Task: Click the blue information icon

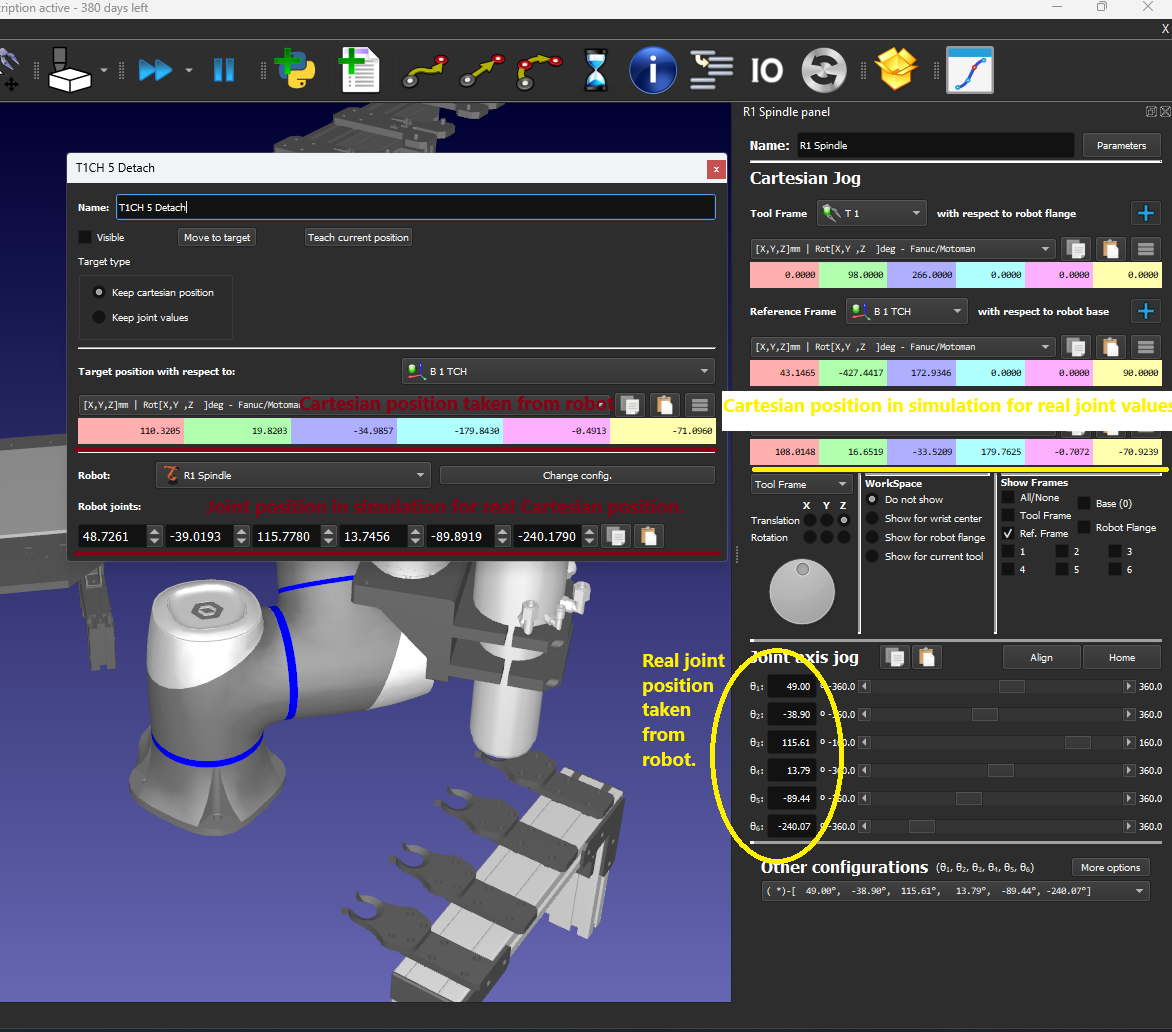Action: [x=652, y=71]
